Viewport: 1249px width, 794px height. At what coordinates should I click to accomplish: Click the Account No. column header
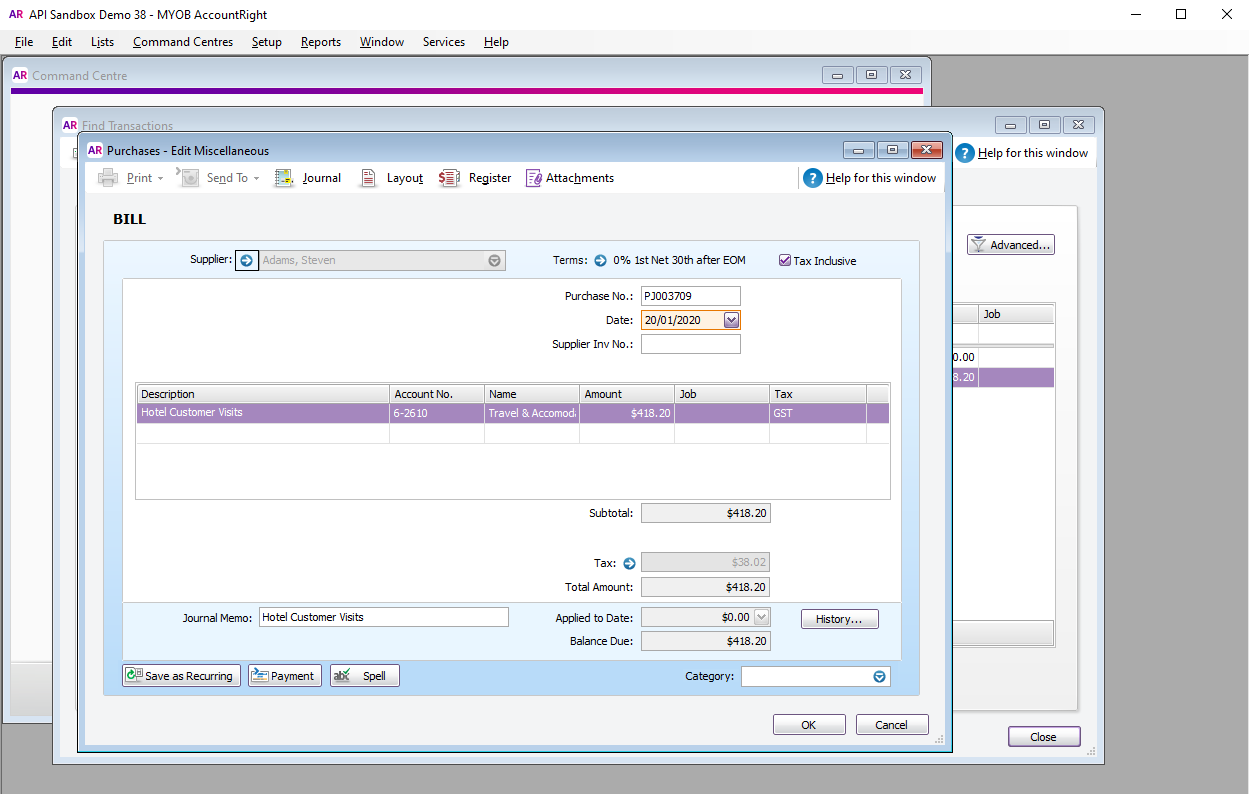[x=437, y=394]
